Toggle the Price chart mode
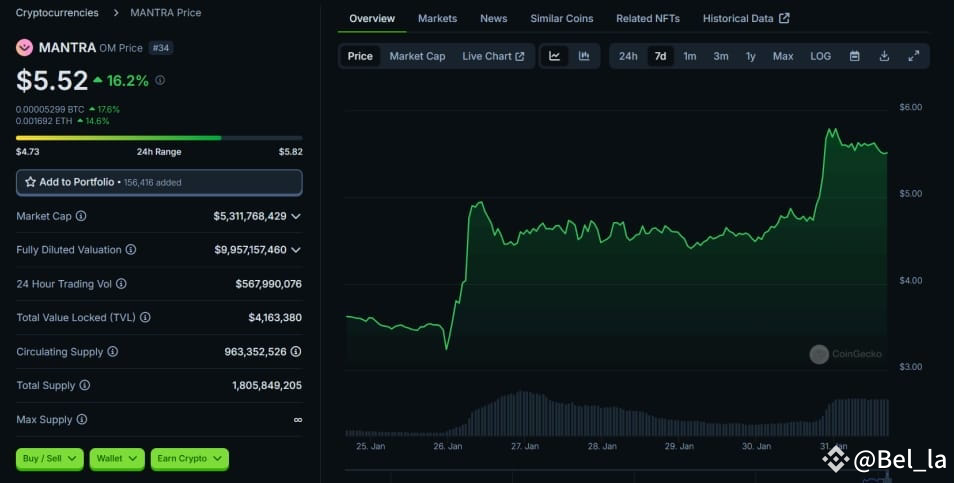The width and height of the screenshot is (955, 483). 360,56
